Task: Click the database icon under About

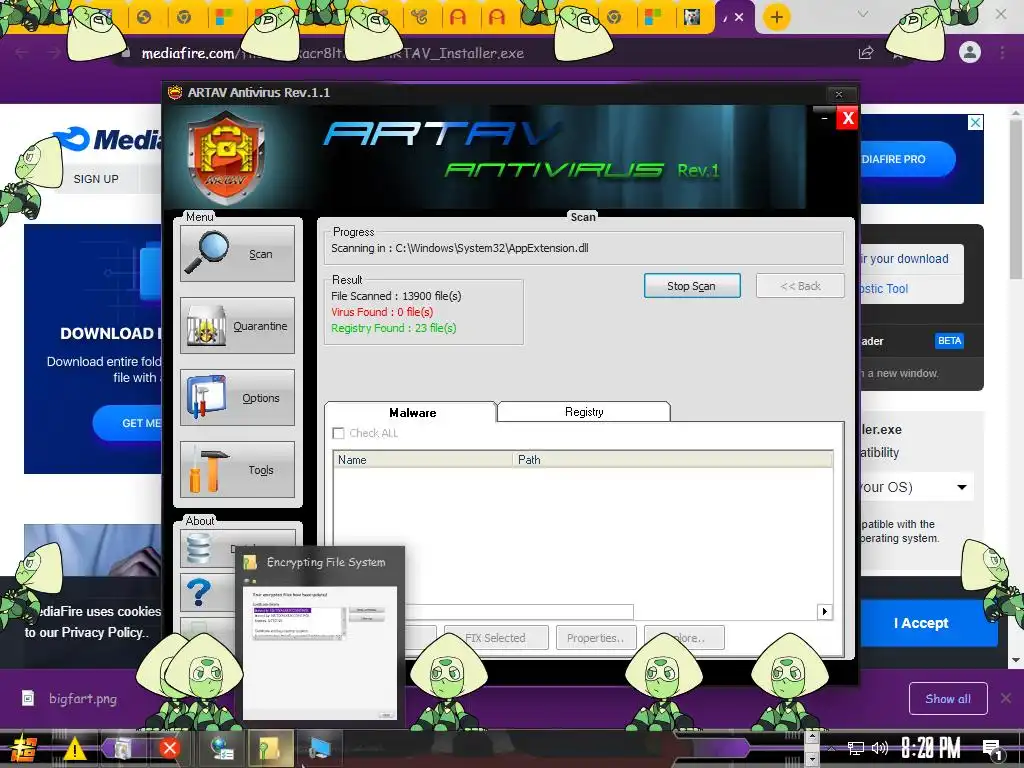Action: (x=199, y=549)
